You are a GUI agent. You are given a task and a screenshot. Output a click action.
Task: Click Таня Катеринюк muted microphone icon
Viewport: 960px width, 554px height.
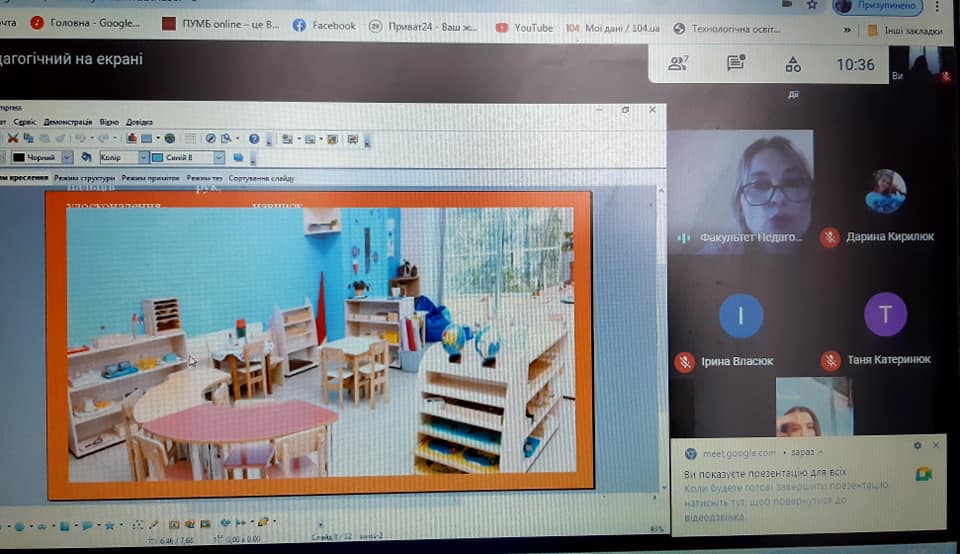(x=830, y=361)
